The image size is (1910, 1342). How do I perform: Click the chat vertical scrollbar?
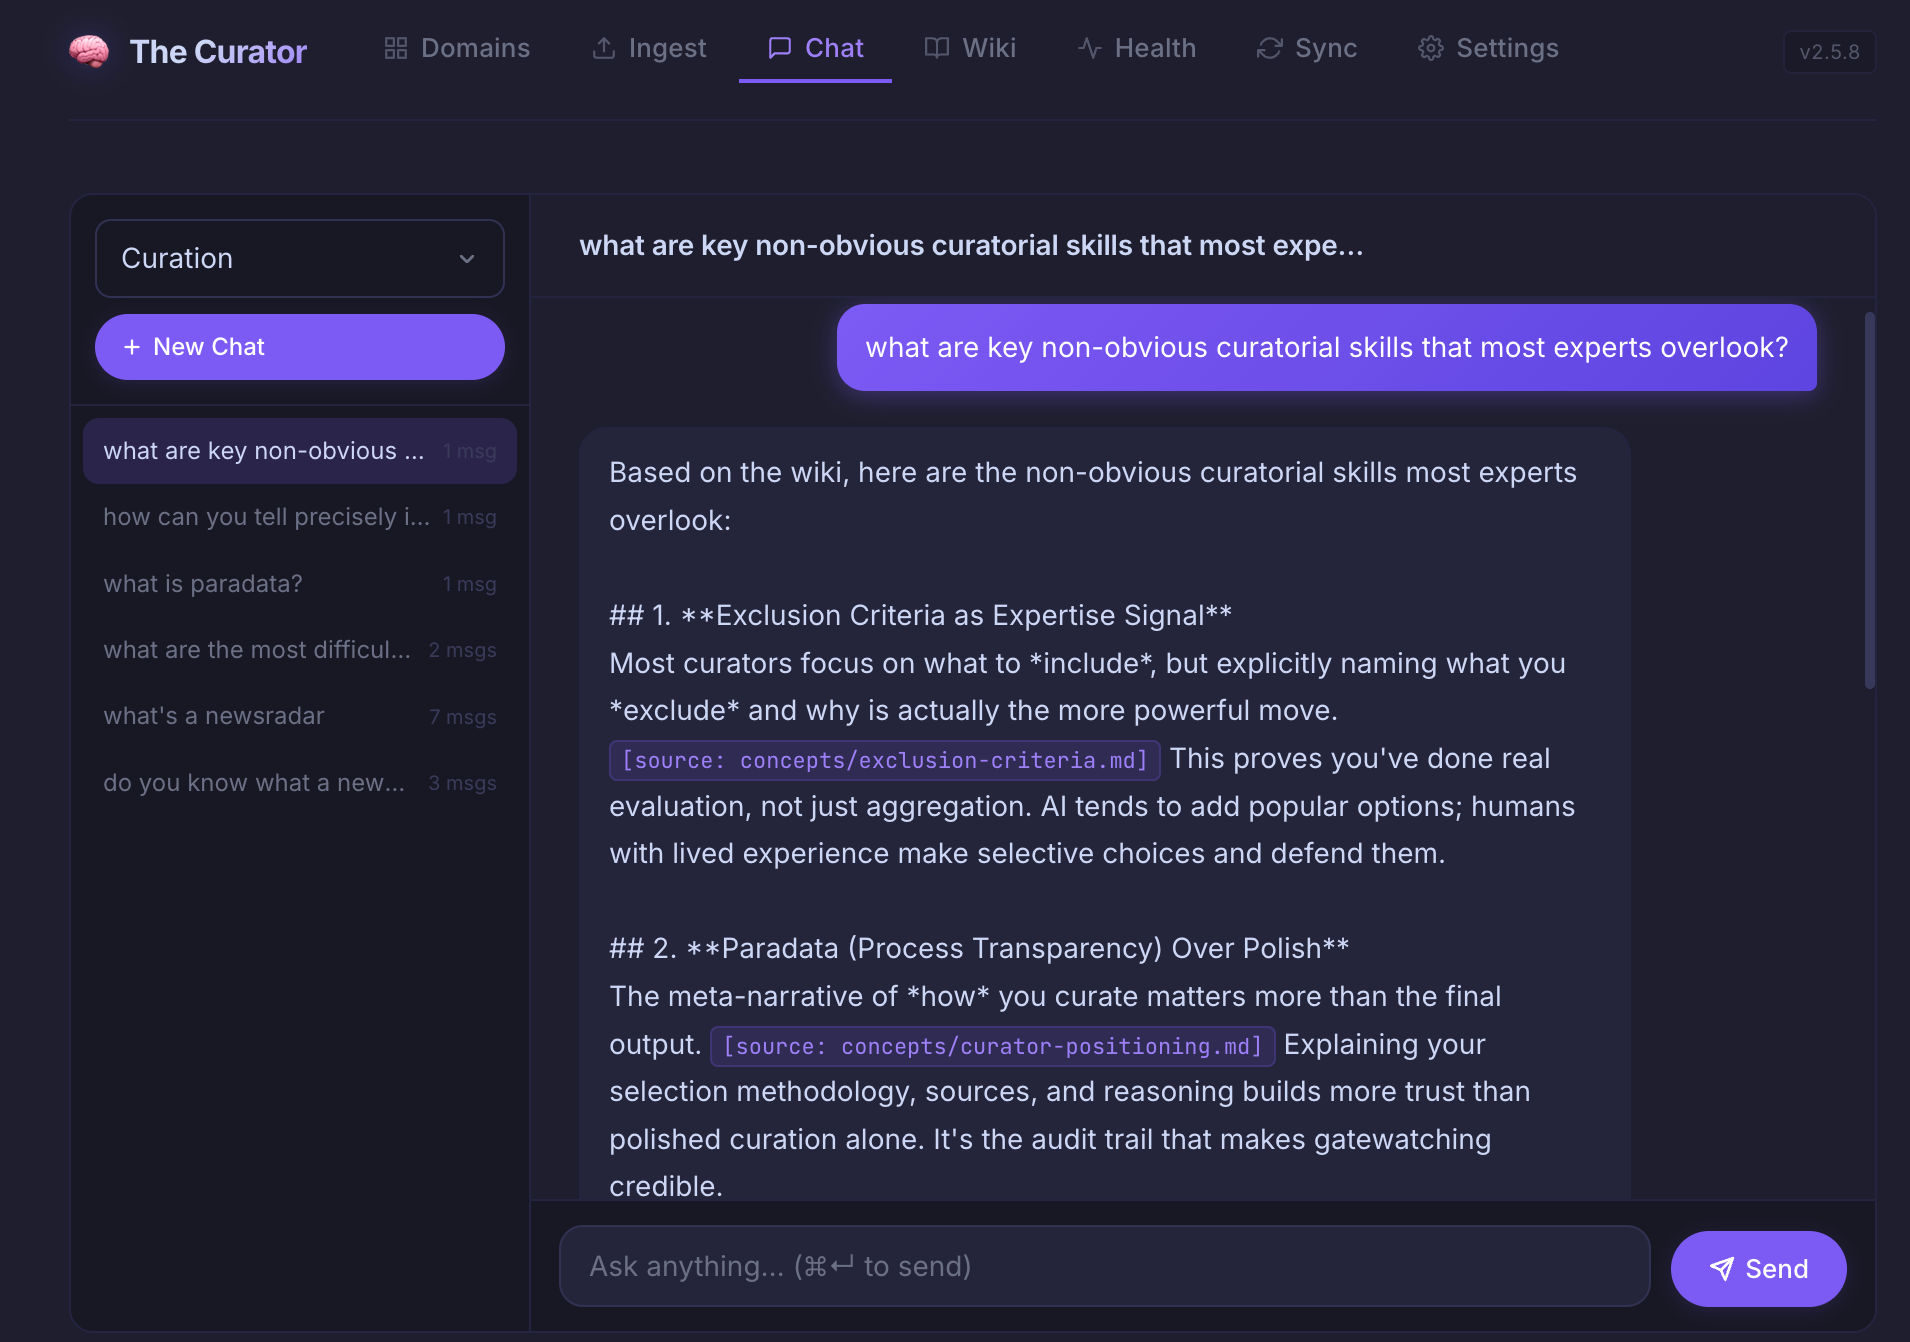click(1869, 500)
